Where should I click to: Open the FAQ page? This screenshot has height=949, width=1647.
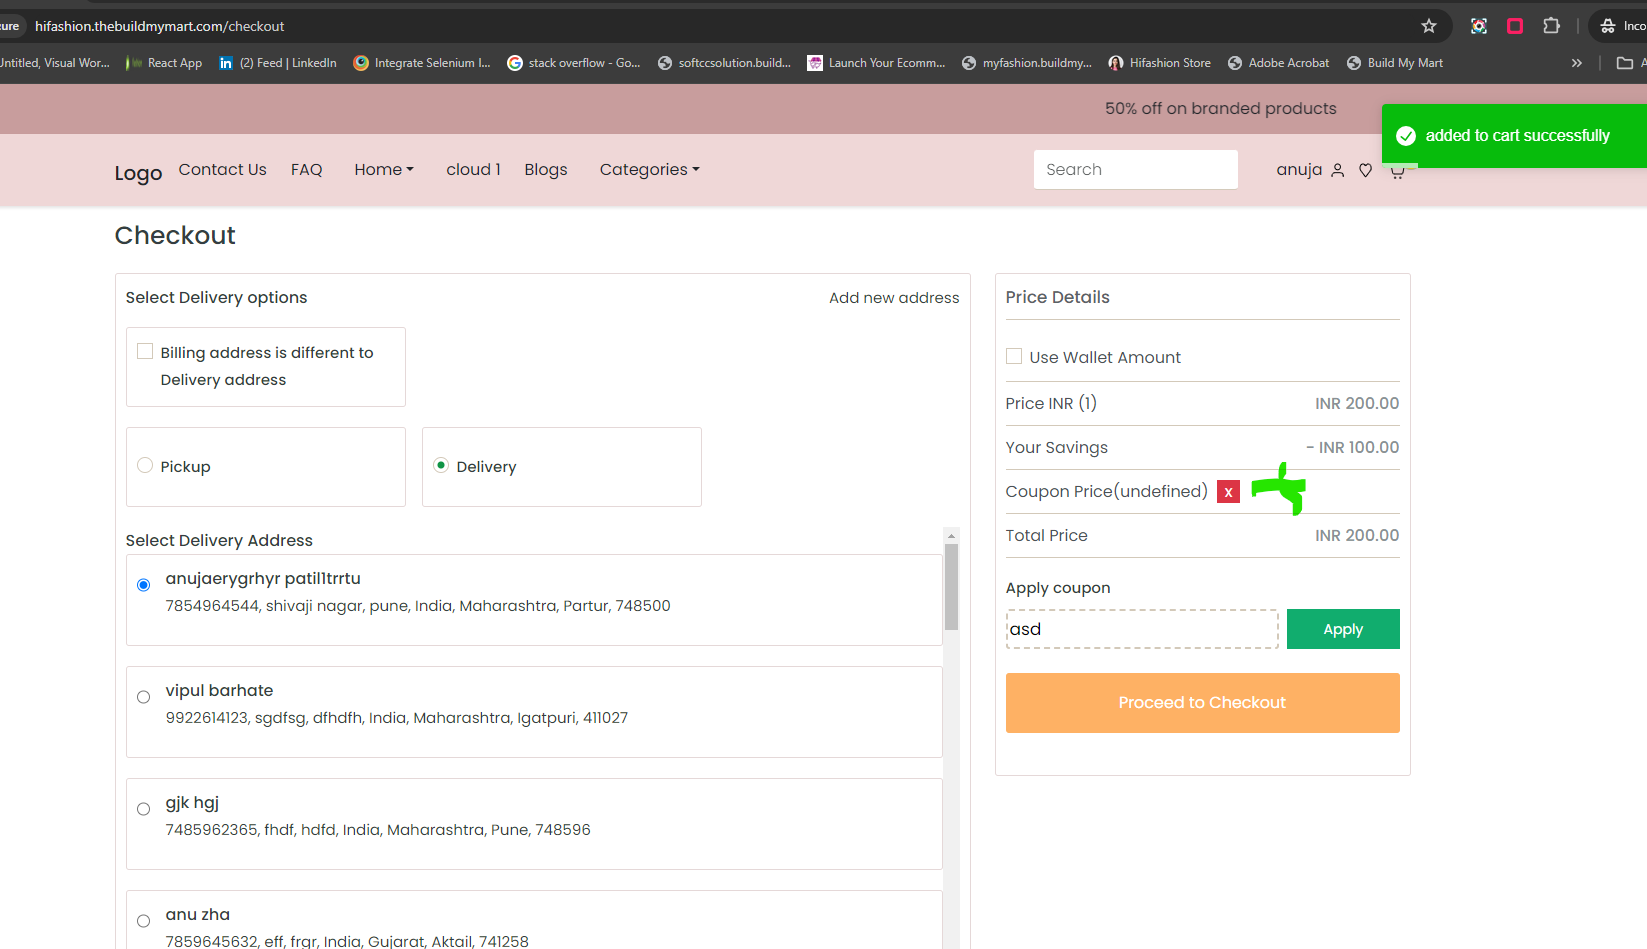tap(307, 170)
